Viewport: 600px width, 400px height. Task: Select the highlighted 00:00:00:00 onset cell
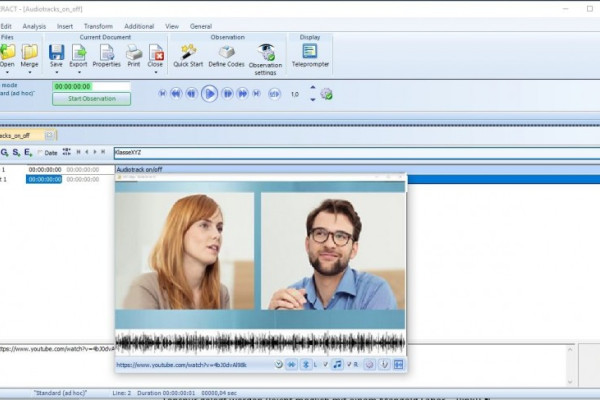pyautogui.click(x=44, y=179)
